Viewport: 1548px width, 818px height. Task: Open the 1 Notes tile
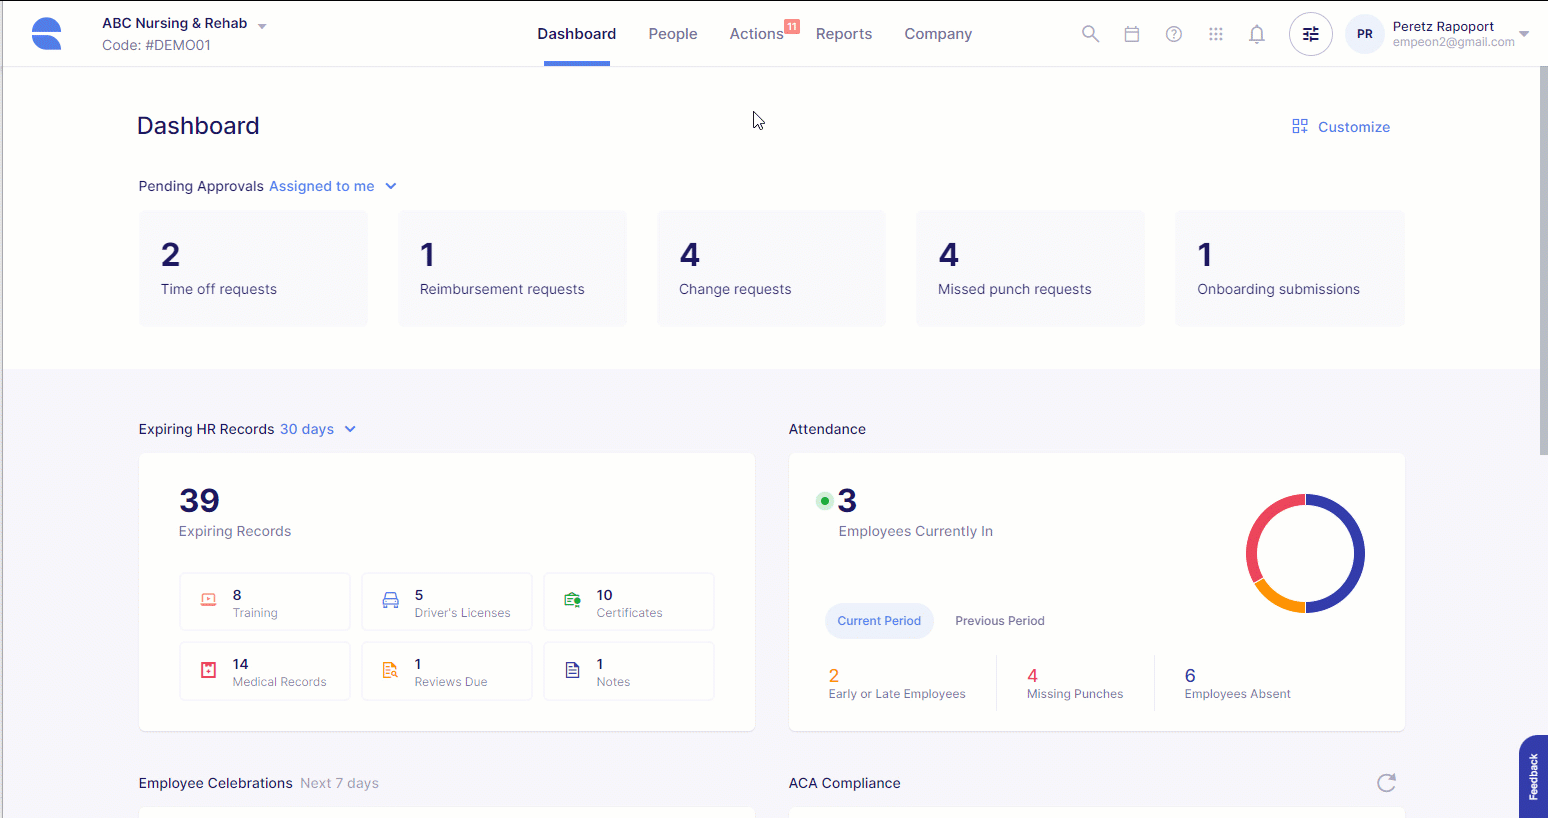tap(629, 671)
